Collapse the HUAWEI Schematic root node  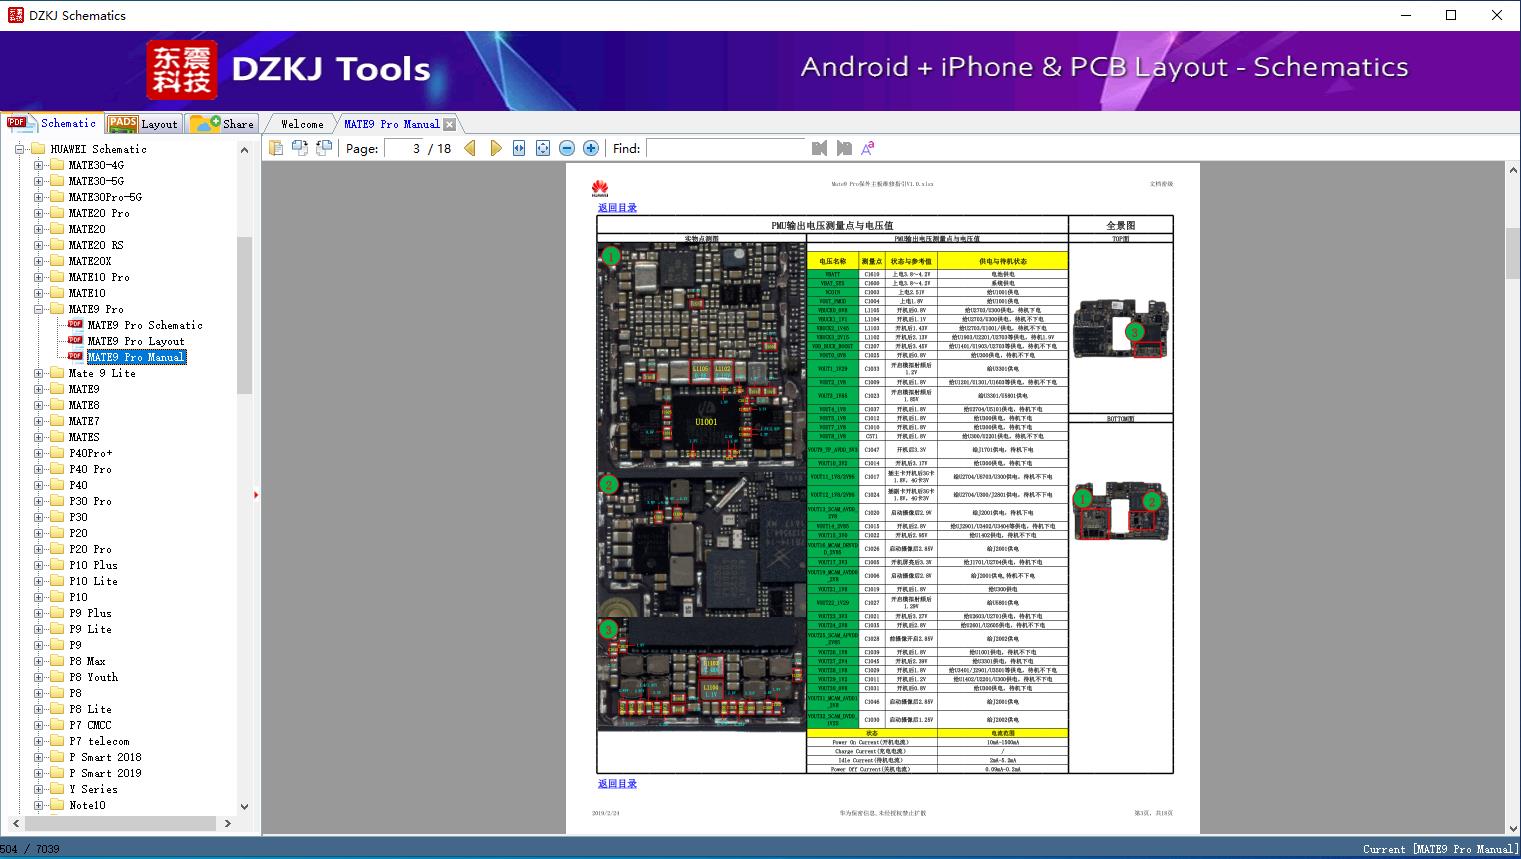click(19, 149)
